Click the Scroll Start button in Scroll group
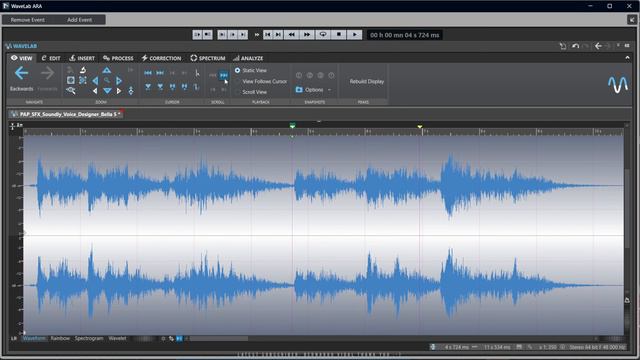Screen dimensions: 640x360 213,75
